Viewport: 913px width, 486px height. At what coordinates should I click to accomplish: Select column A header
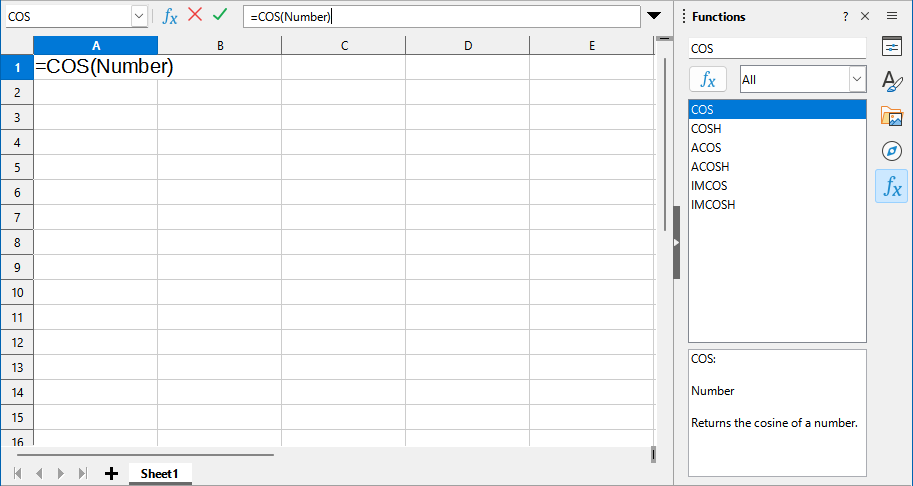click(95, 45)
